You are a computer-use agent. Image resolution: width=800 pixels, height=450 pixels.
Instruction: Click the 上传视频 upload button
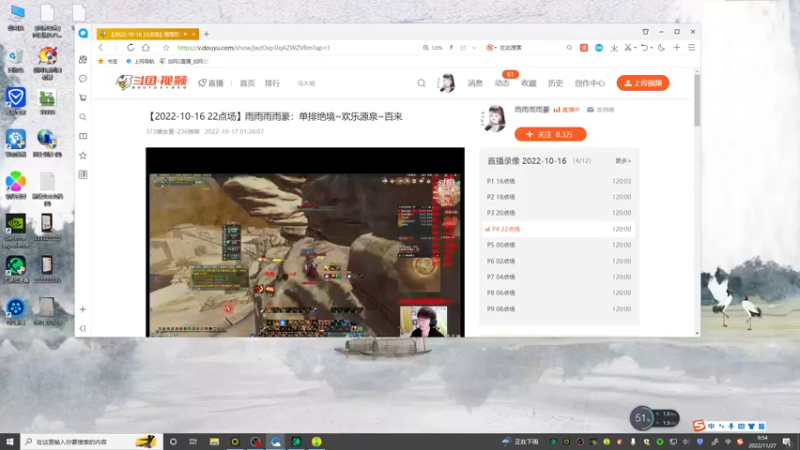point(643,83)
